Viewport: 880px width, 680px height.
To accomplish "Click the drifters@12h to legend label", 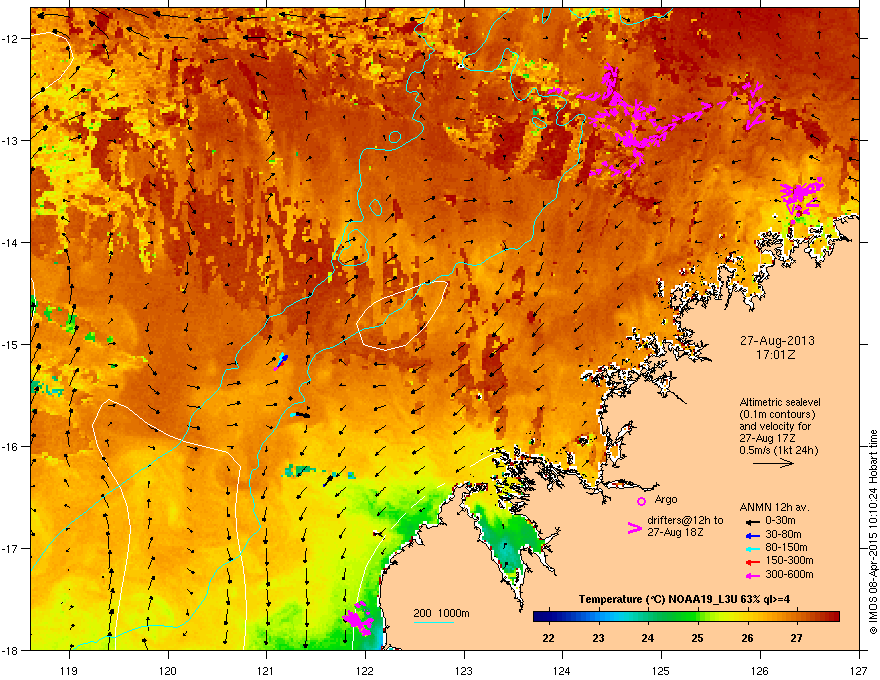I will point(685,520).
